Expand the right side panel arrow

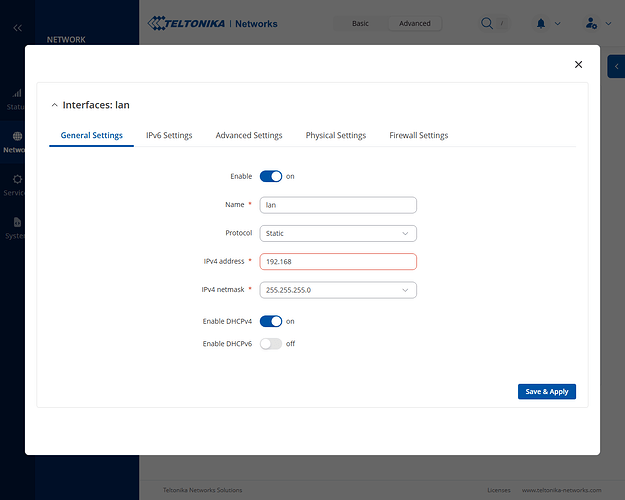tap(616, 67)
